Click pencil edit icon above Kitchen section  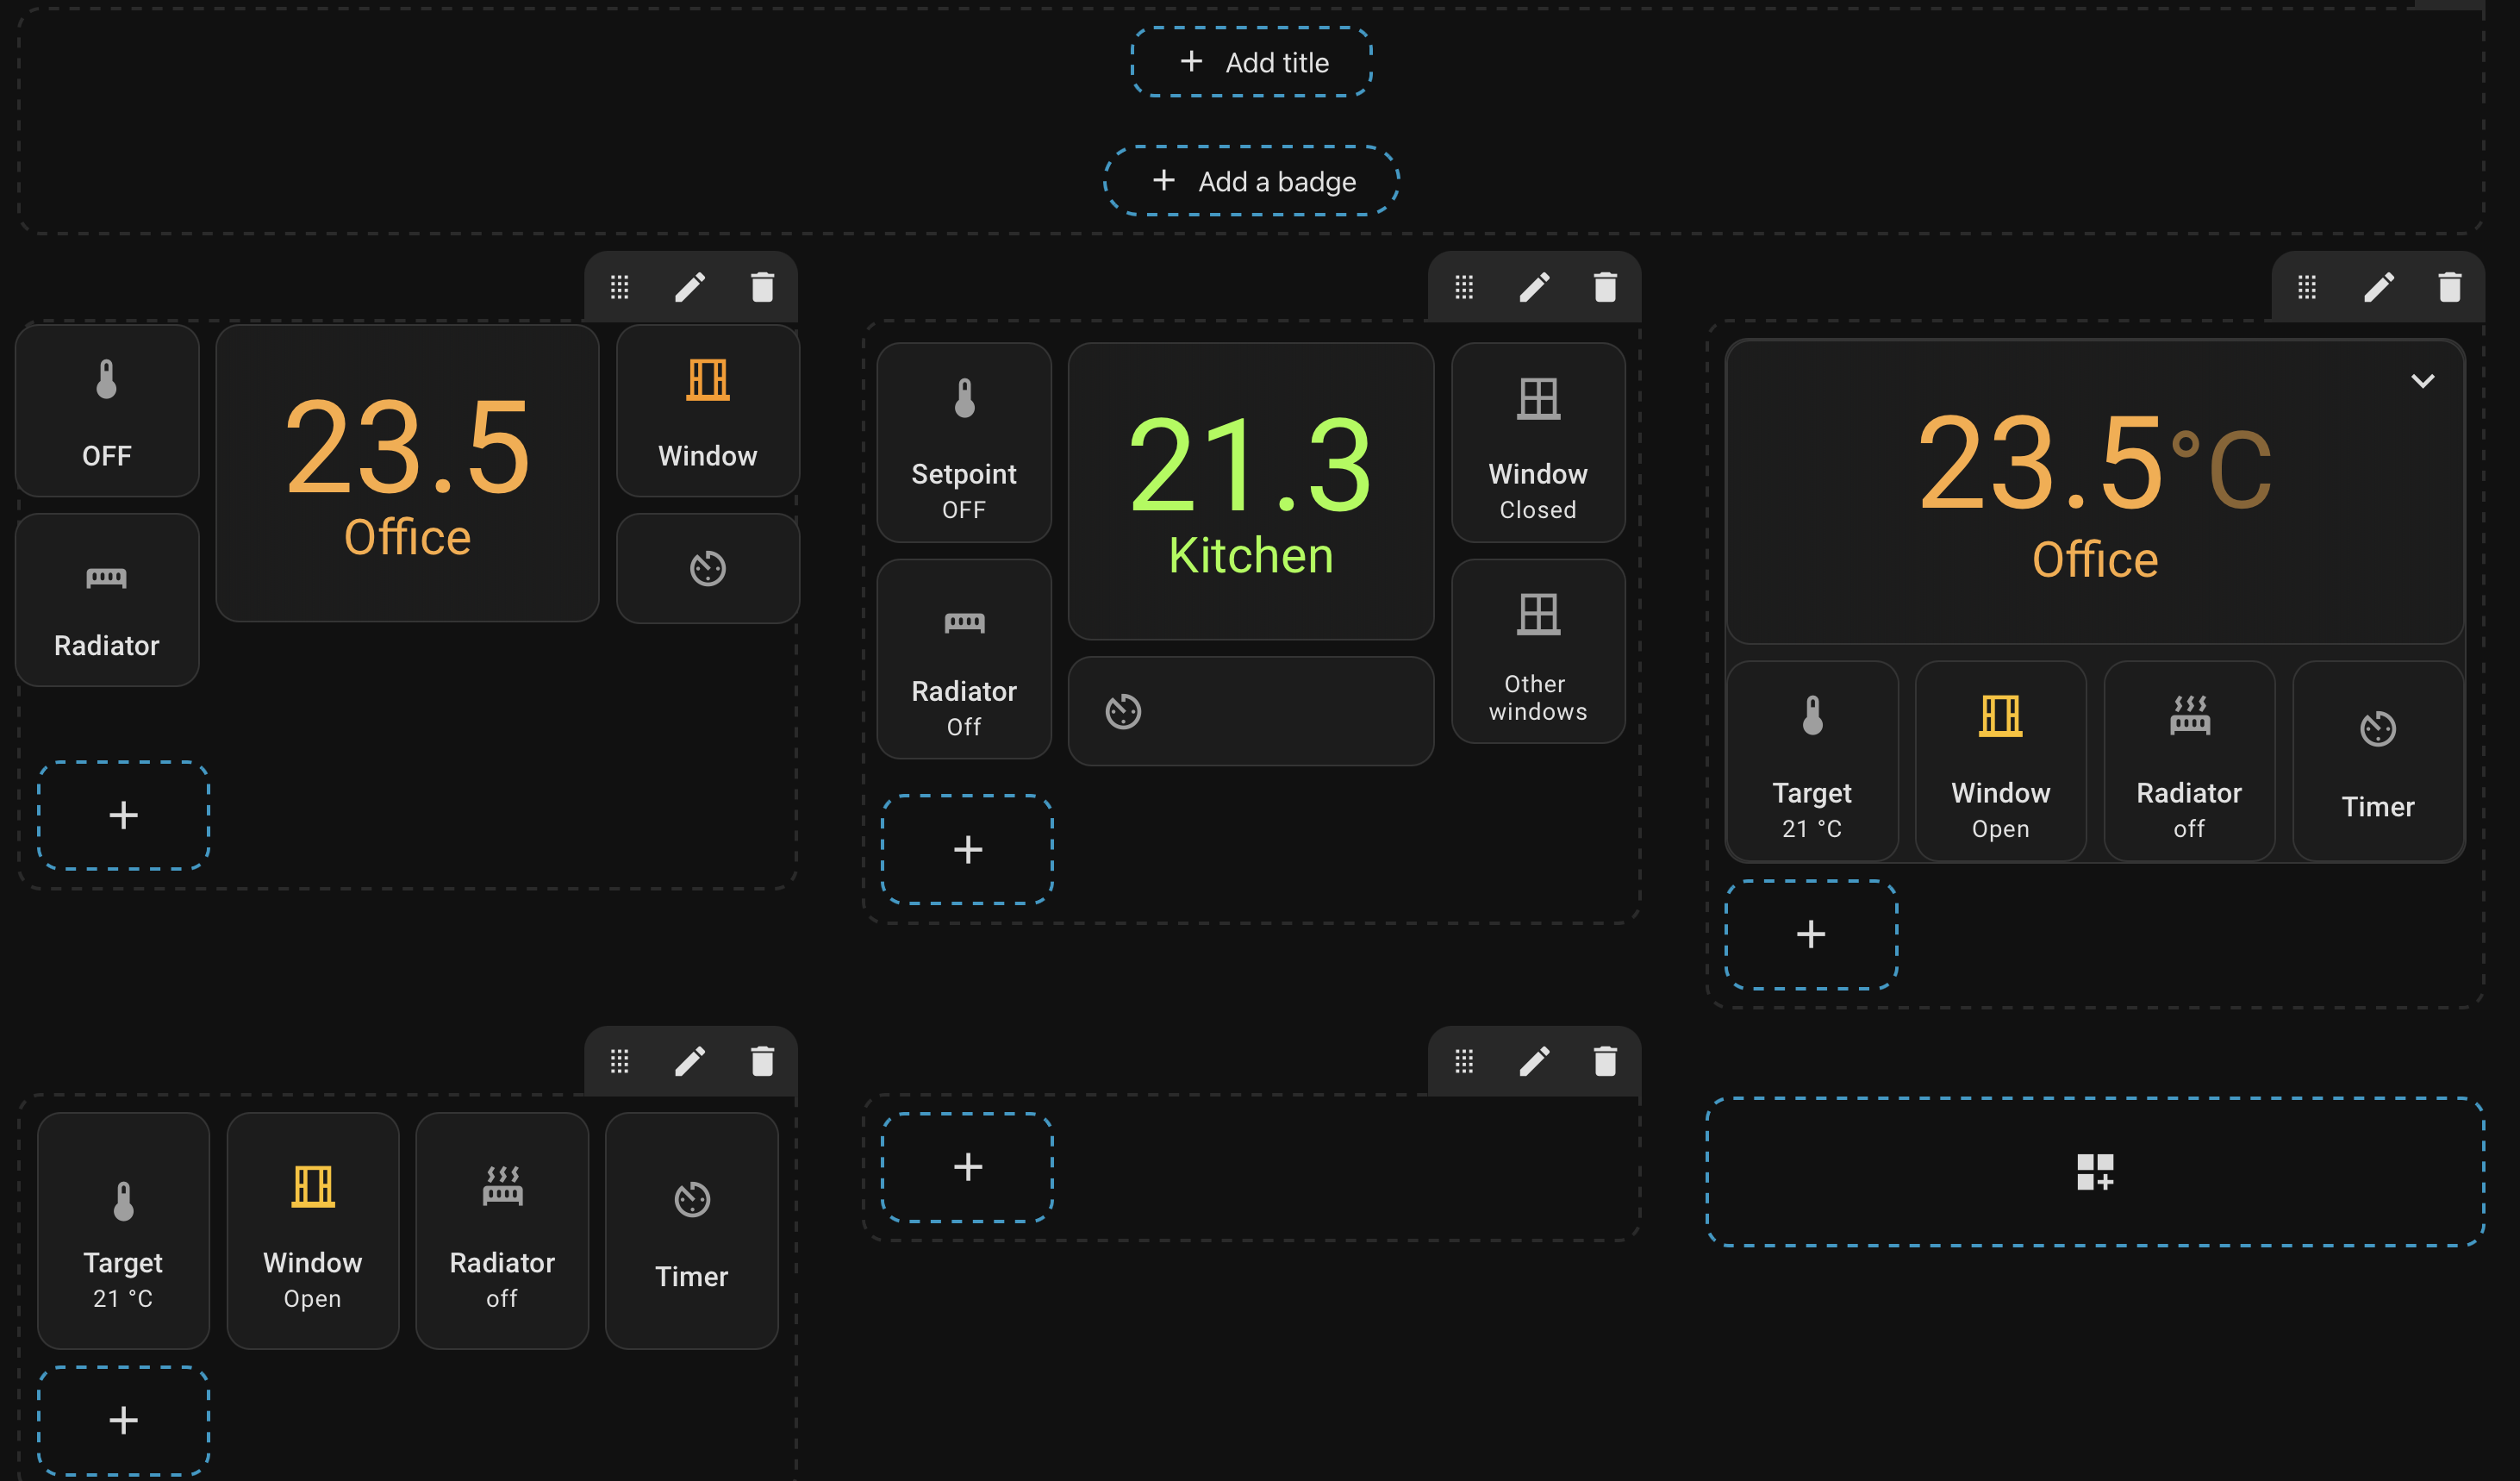point(1534,288)
